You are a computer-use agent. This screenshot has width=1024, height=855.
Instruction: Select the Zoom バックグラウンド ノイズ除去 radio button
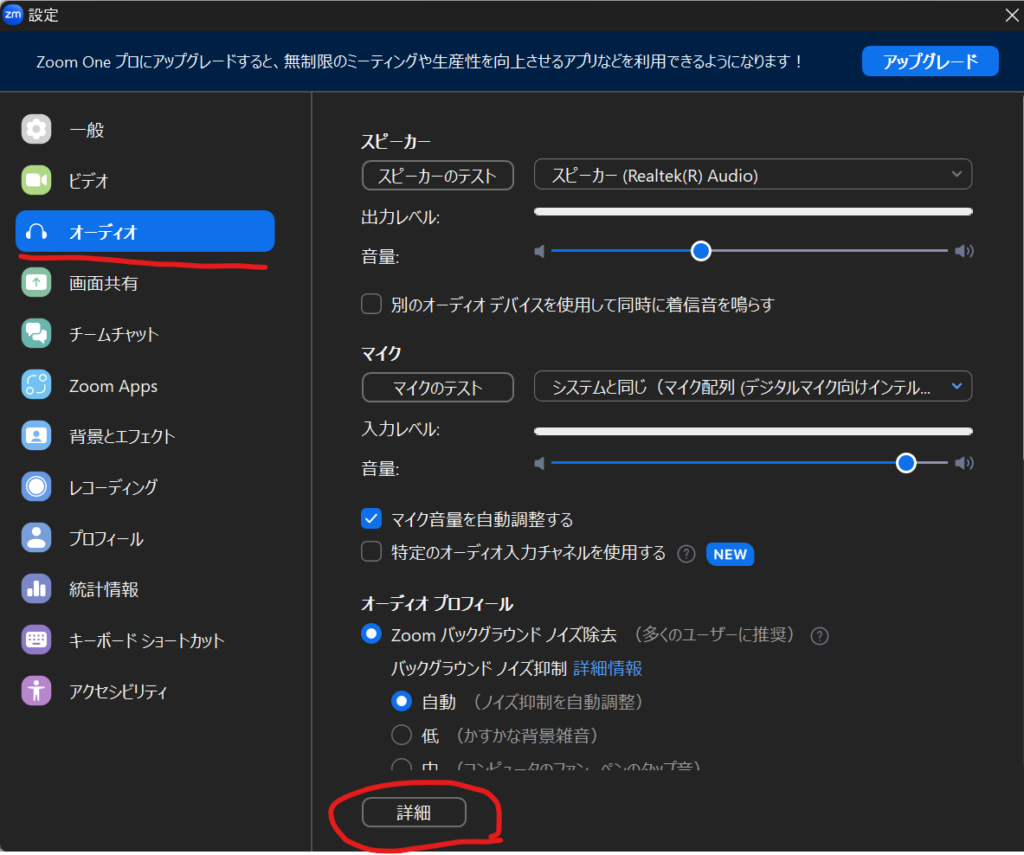coord(372,634)
